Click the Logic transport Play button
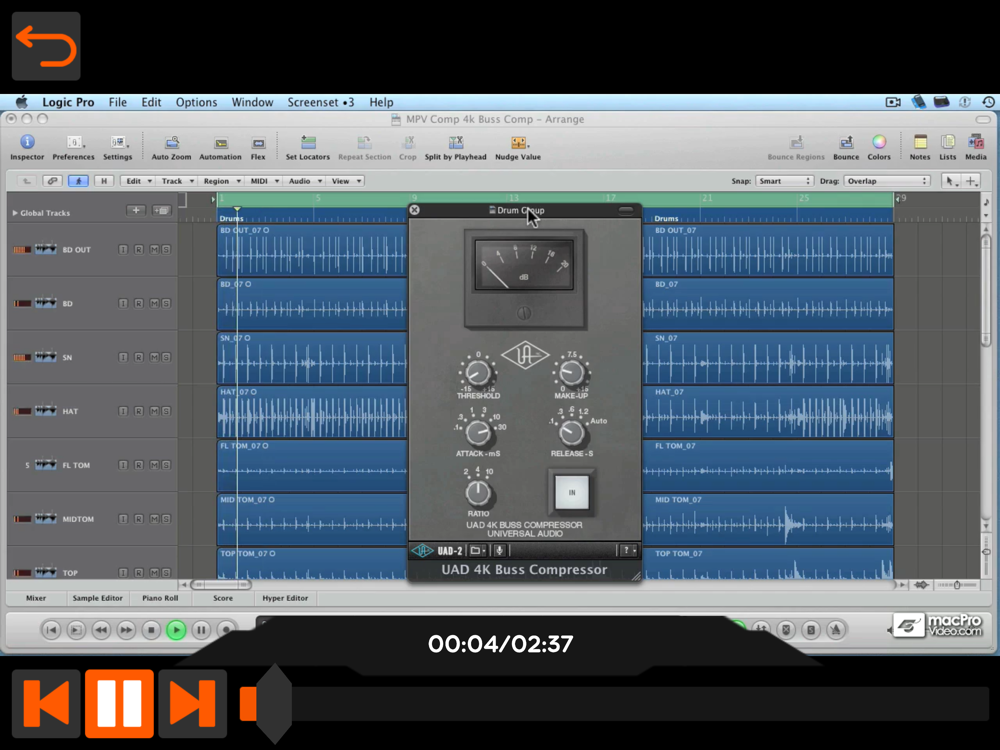The image size is (1000, 750). pos(176,630)
